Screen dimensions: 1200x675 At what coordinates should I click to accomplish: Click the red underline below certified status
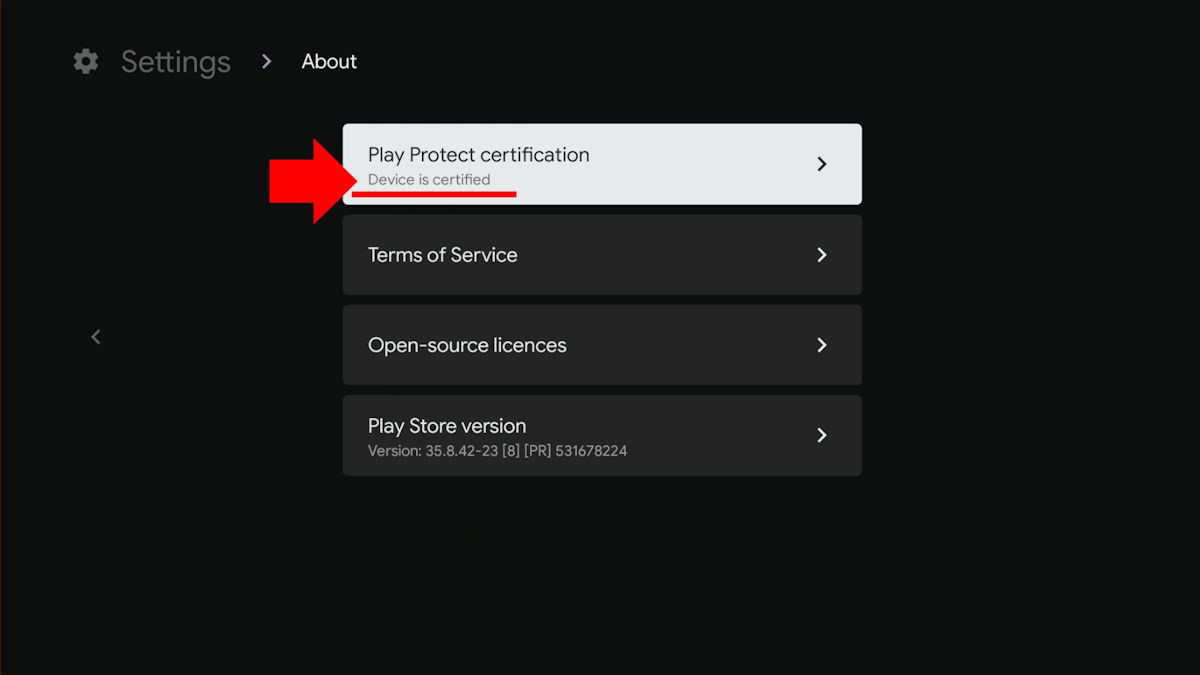click(434, 194)
